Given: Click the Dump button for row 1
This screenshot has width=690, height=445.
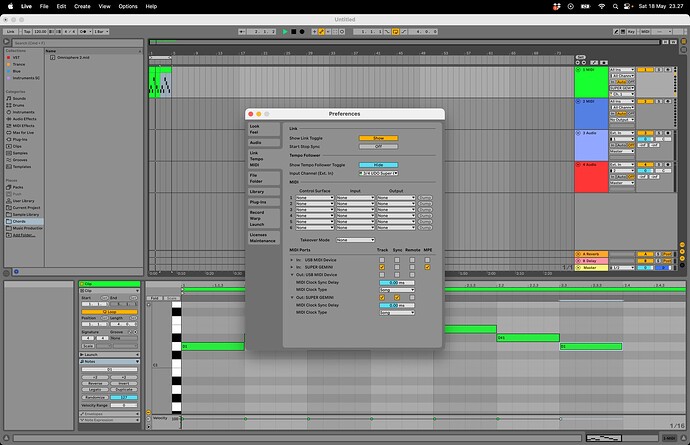Looking at the screenshot, I should (x=425, y=198).
